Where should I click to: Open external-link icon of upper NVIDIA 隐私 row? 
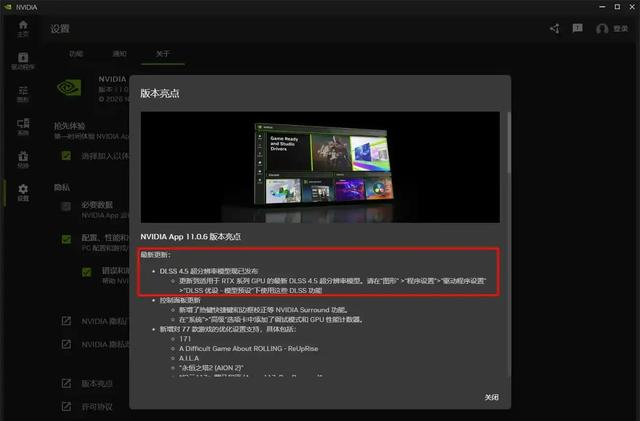click(x=66, y=321)
